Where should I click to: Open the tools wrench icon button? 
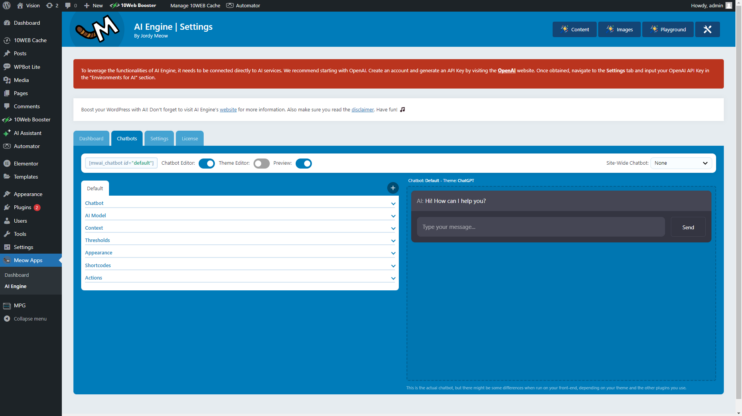tap(707, 29)
